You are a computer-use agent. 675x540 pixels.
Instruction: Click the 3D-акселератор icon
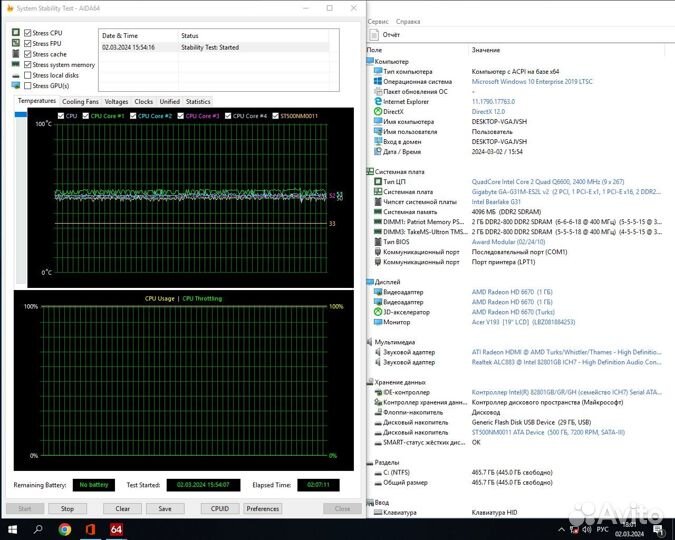click(x=378, y=312)
